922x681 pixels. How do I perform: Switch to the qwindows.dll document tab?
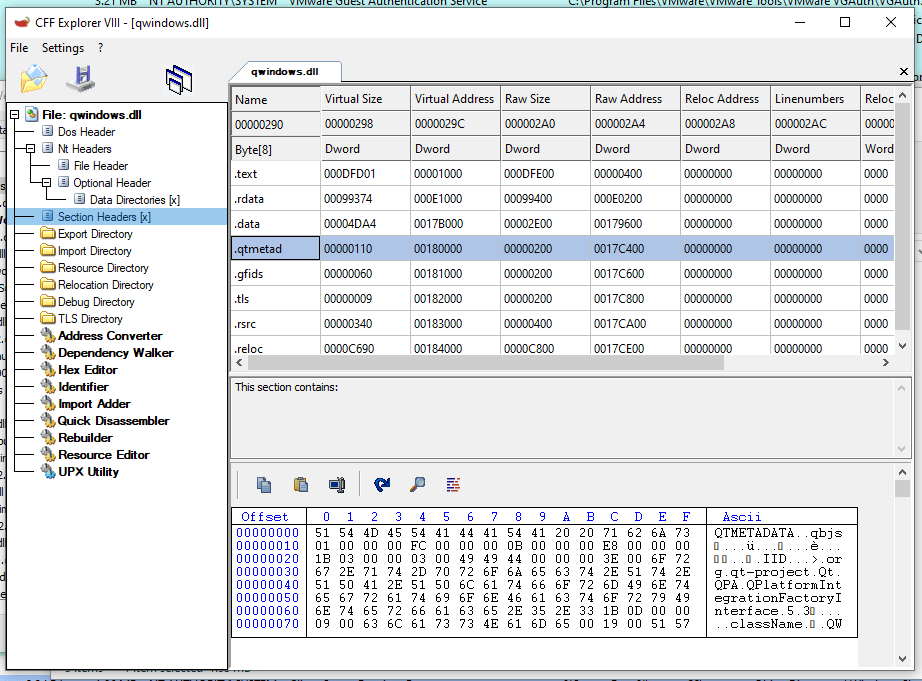pos(285,72)
